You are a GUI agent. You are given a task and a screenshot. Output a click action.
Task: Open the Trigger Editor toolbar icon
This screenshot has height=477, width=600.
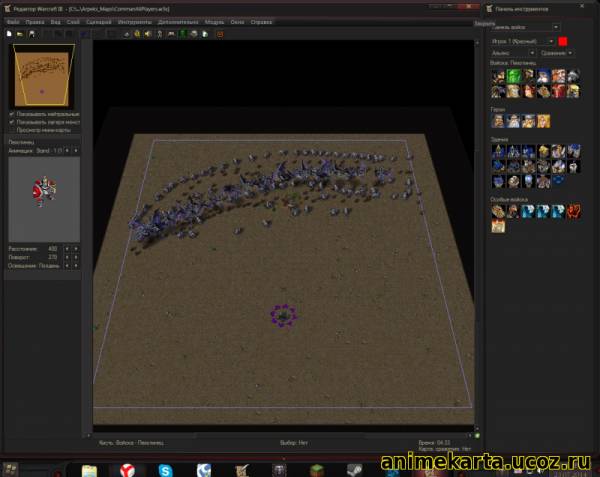tap(137, 34)
